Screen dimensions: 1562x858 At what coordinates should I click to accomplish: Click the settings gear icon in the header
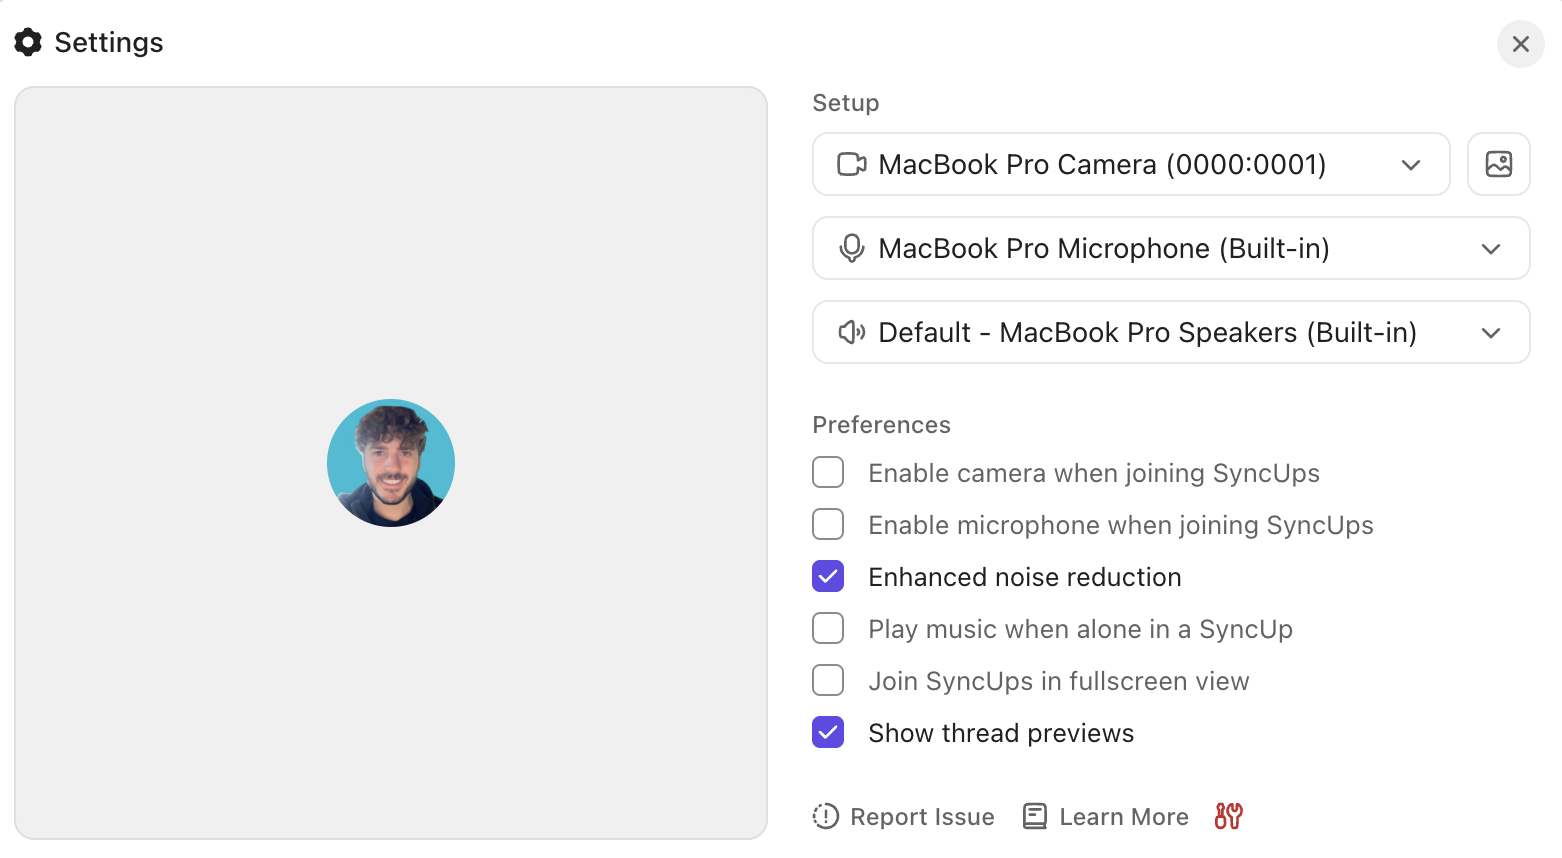click(x=28, y=42)
